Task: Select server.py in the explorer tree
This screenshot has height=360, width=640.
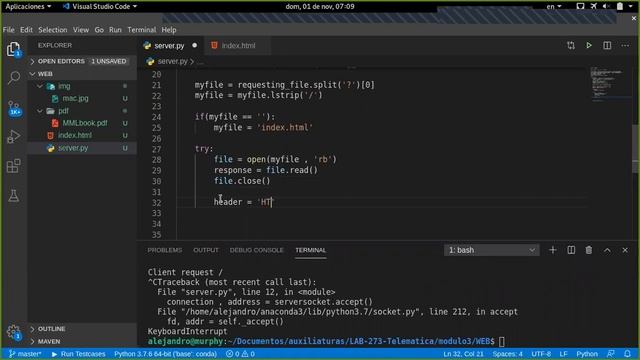Action: [x=82, y=148]
